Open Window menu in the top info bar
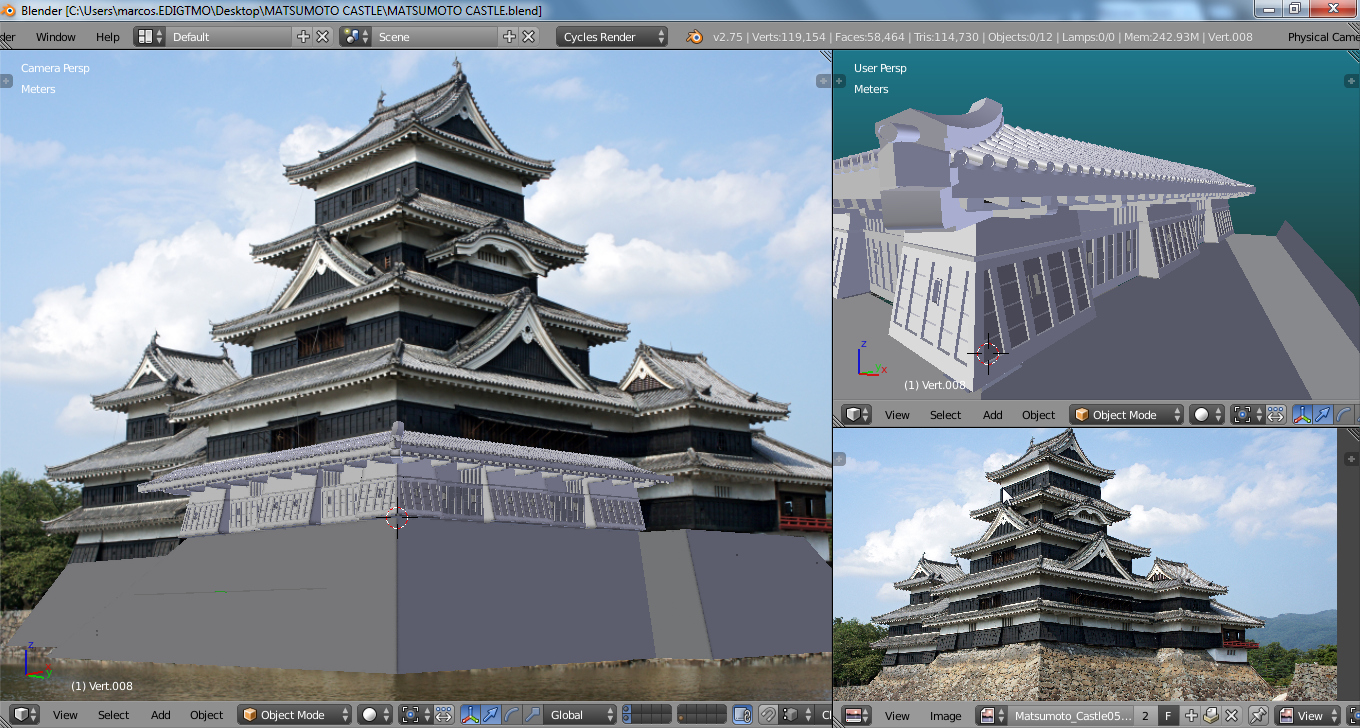This screenshot has width=1360, height=728. [x=56, y=37]
